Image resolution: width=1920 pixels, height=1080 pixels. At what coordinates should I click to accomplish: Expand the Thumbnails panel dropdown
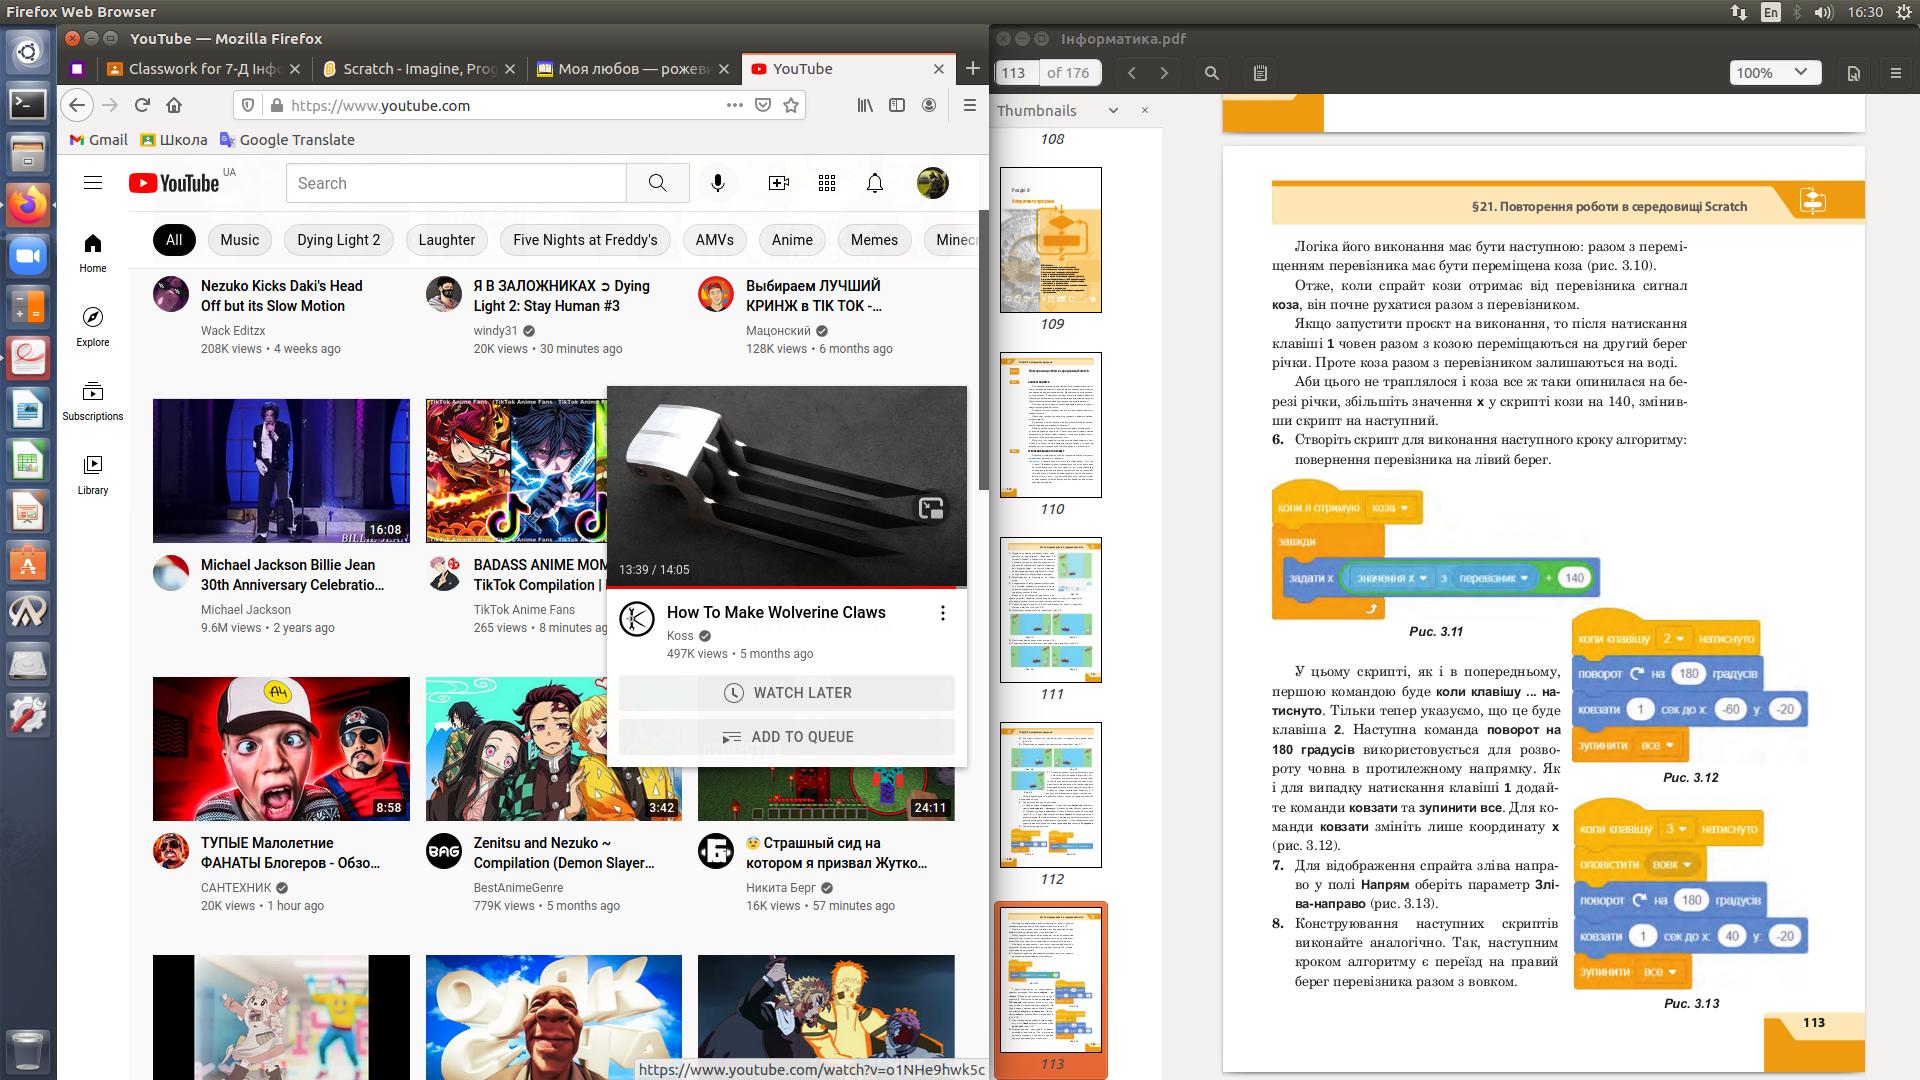[1113, 111]
